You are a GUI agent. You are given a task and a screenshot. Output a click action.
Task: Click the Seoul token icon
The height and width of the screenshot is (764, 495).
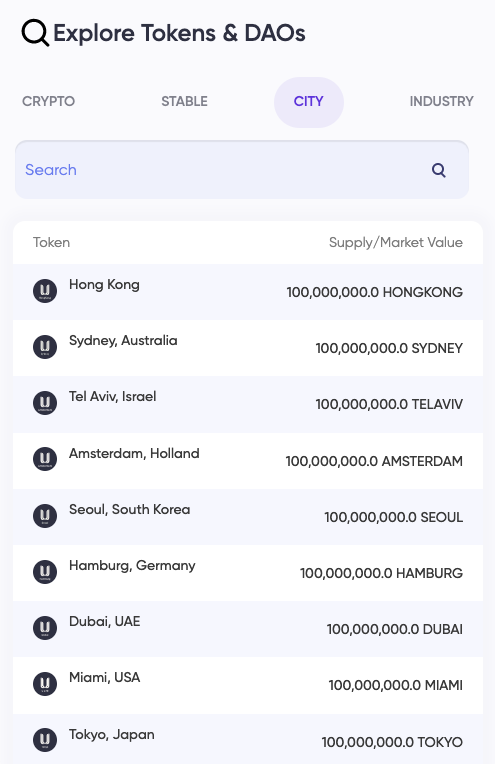pyautogui.click(x=45, y=516)
